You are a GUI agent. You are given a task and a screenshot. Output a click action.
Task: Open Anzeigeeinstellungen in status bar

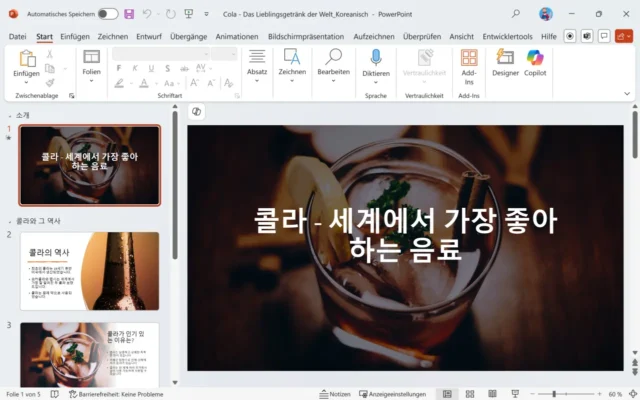click(394, 394)
